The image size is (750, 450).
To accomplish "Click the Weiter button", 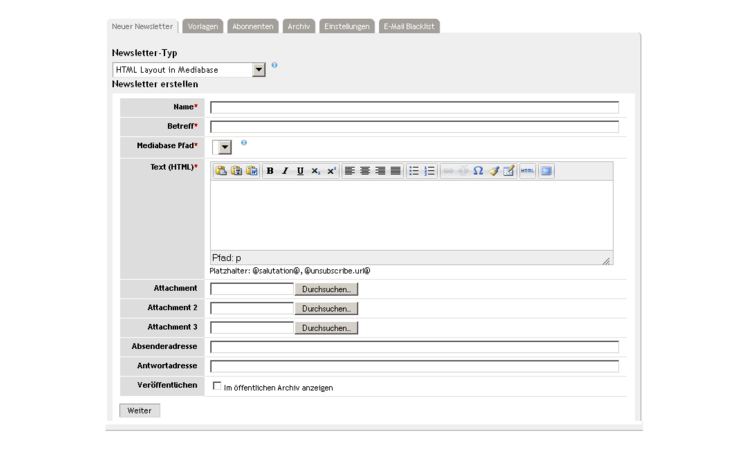I will pos(140,411).
